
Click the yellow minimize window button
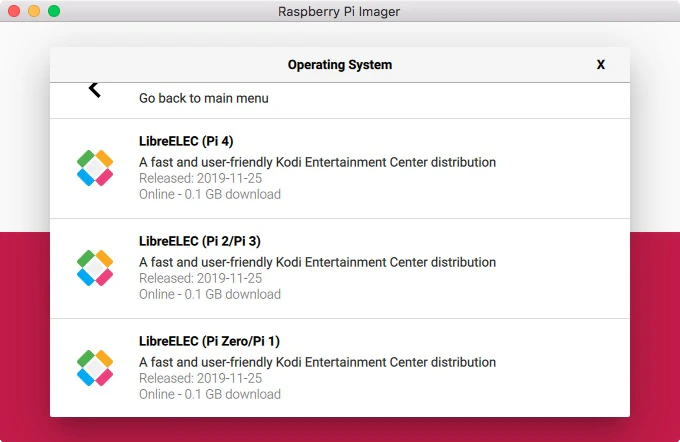(x=34, y=11)
